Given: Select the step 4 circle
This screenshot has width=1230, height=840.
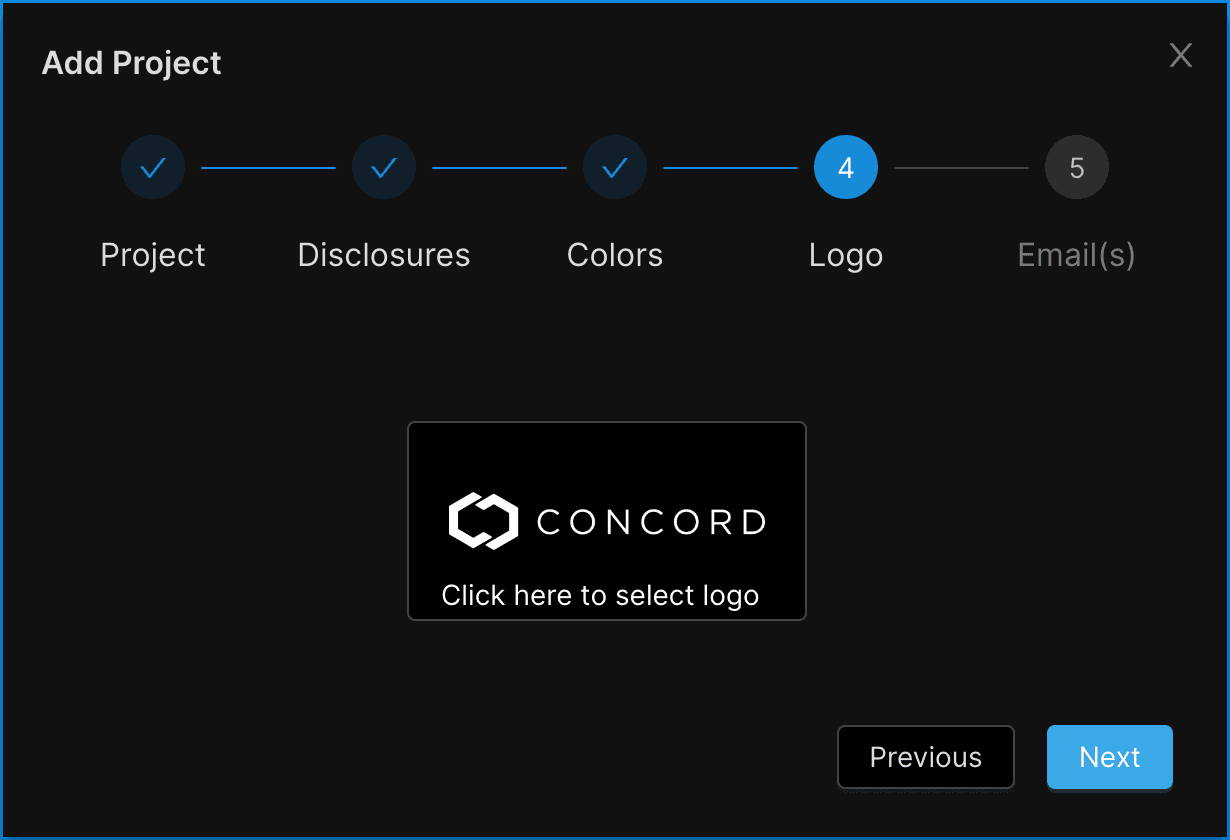Looking at the screenshot, I should pos(846,168).
